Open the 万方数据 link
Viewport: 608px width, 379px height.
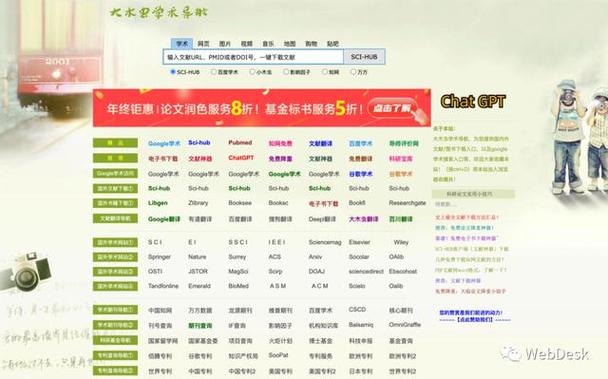coord(200,310)
